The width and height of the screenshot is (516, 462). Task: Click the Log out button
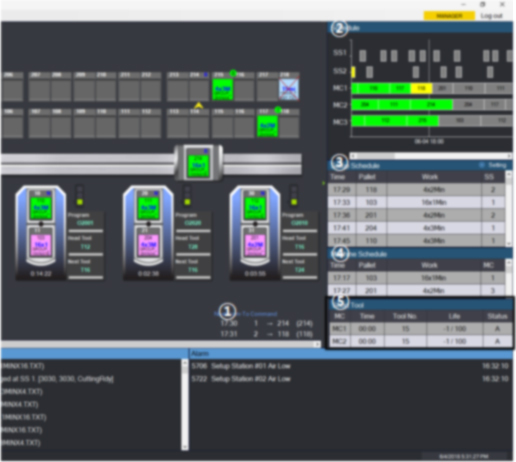pos(491,16)
